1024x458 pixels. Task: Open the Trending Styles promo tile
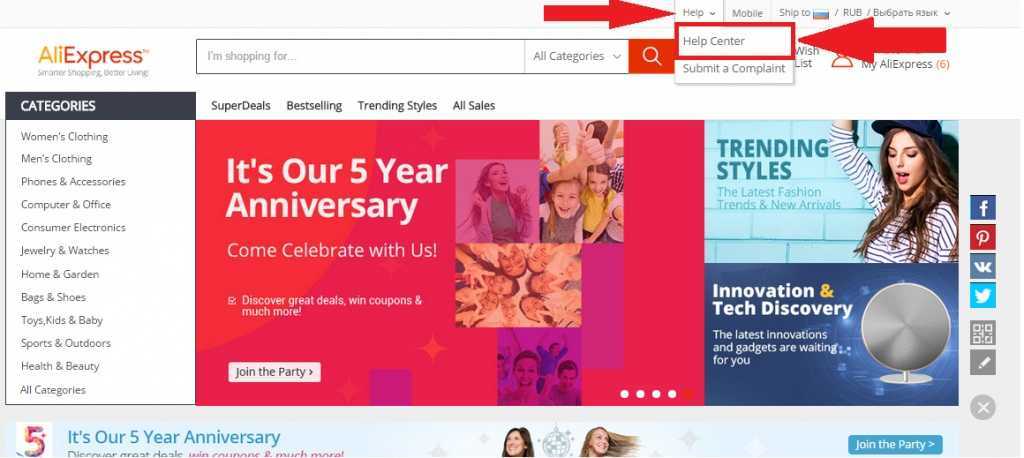pyautogui.click(x=831, y=191)
